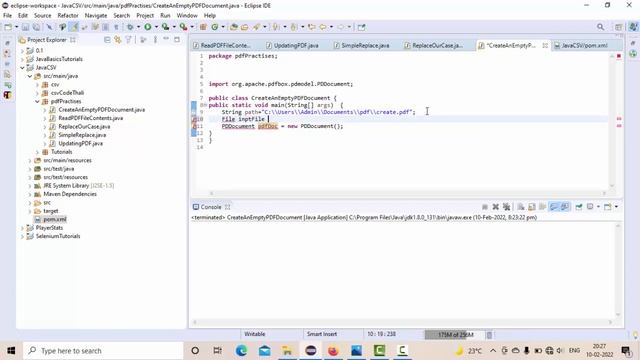Screen dimensions: 640x360
Task: Click Collapse All in Project Explorer
Action: pos(107,40)
